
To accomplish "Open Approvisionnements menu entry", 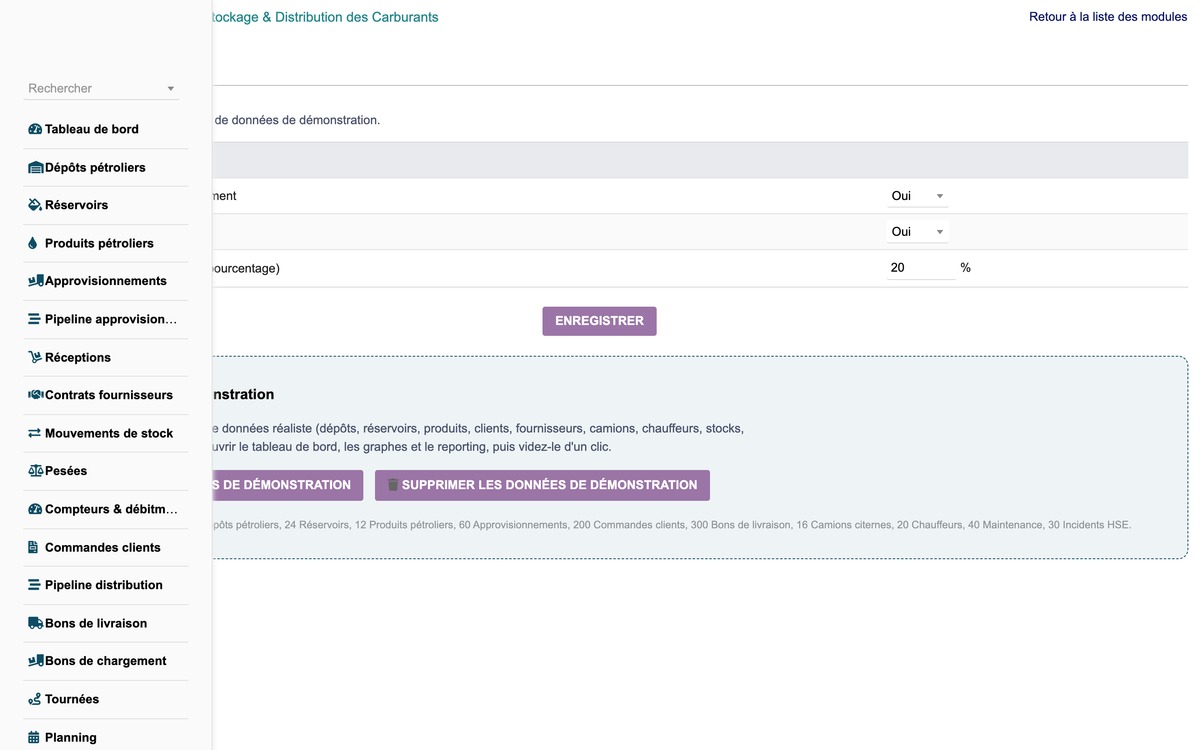I will click(106, 281).
